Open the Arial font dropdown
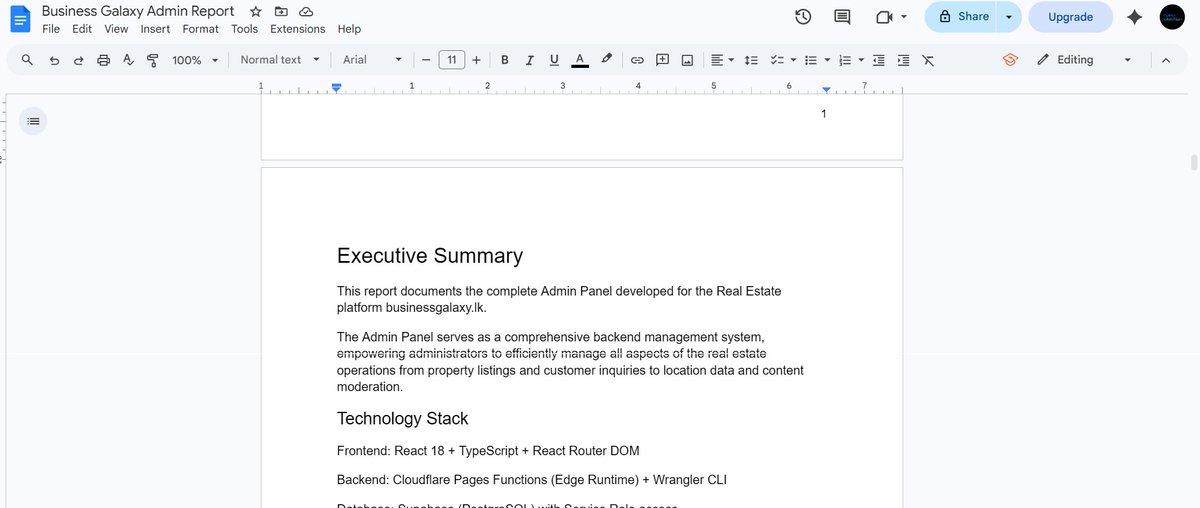This screenshot has height=508, width=1200. pyautogui.click(x=372, y=60)
